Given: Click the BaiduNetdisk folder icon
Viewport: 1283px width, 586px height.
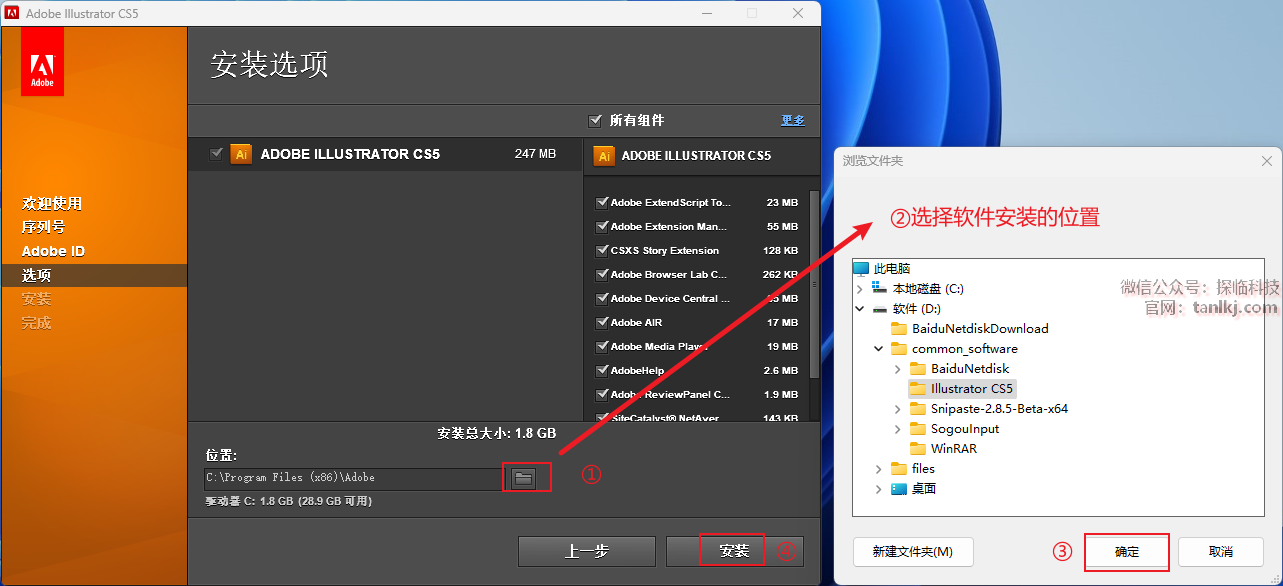Looking at the screenshot, I should 918,369.
